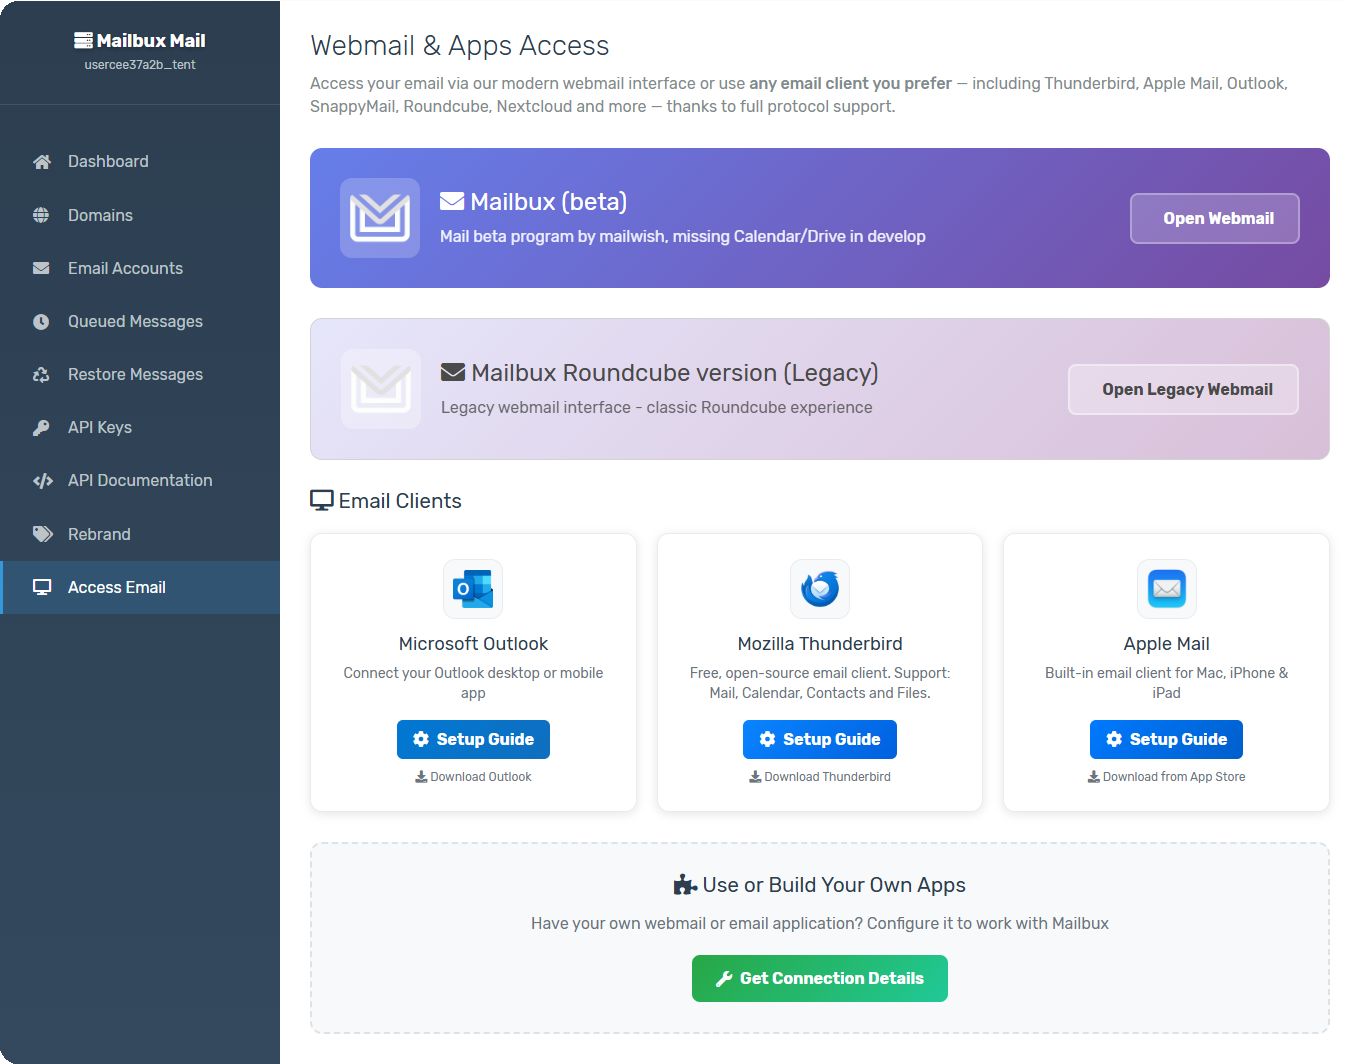Open API Documentation page
Screen dimensions: 1357x1064
pyautogui.click(x=140, y=480)
